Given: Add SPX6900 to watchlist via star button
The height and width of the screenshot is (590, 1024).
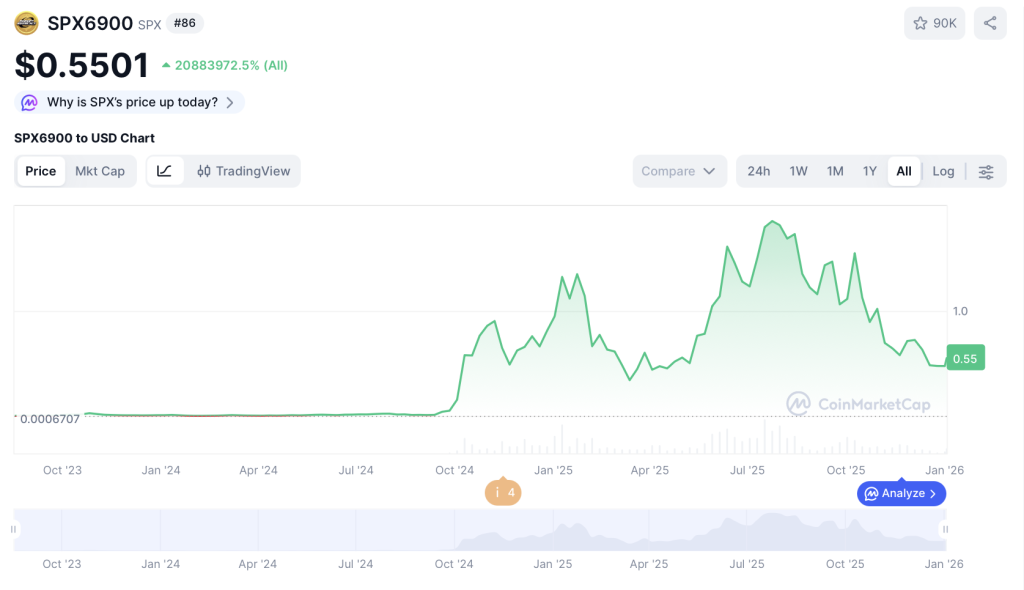Looking at the screenshot, I should 934,23.
